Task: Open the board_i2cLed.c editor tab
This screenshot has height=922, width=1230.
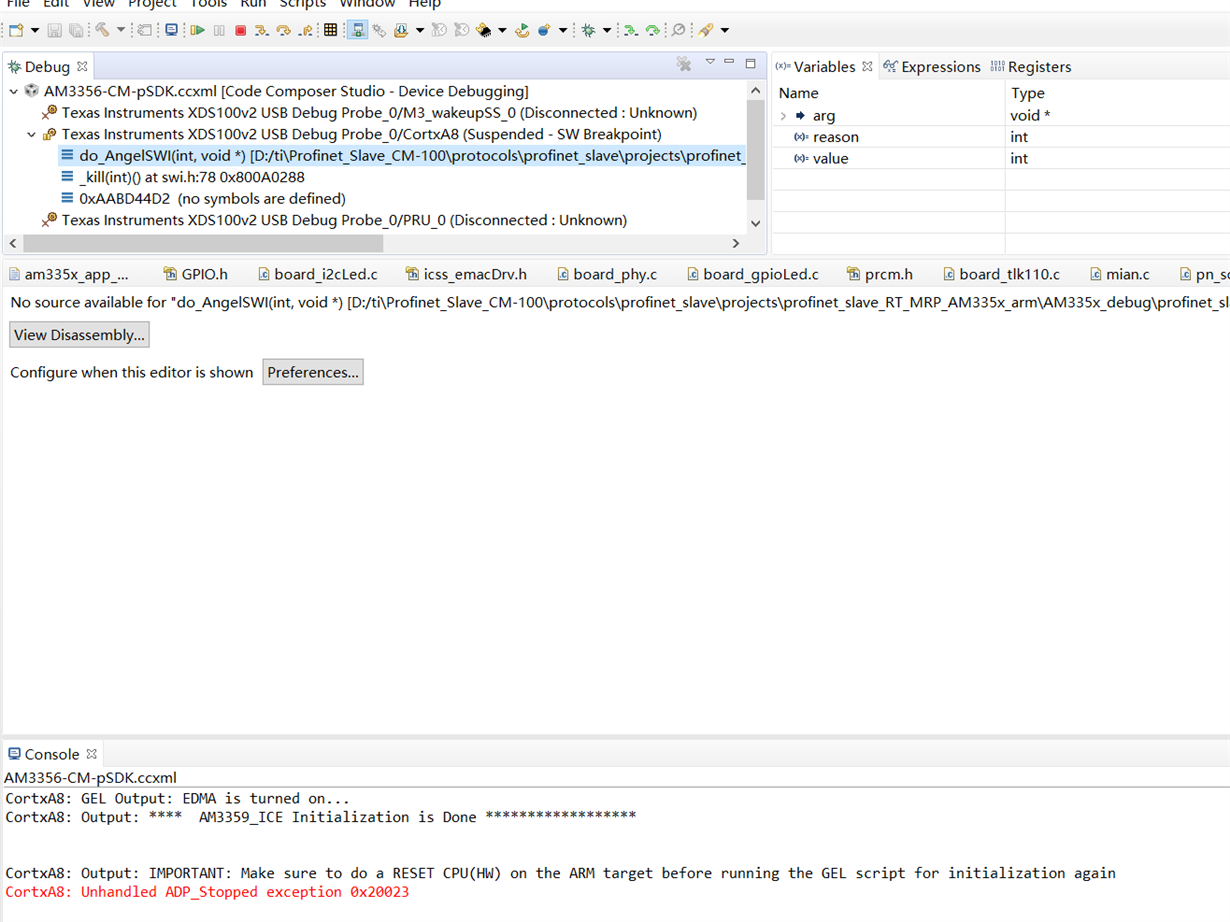Action: coord(318,274)
